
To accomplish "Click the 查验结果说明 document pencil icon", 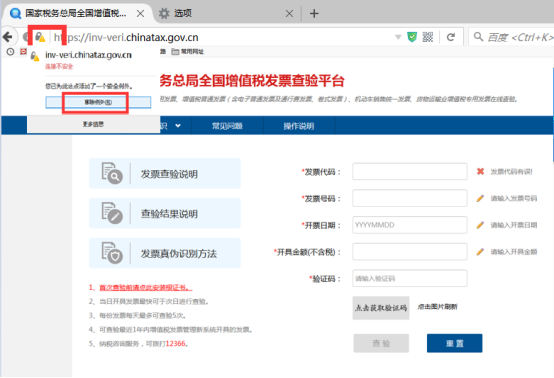I will [x=112, y=213].
